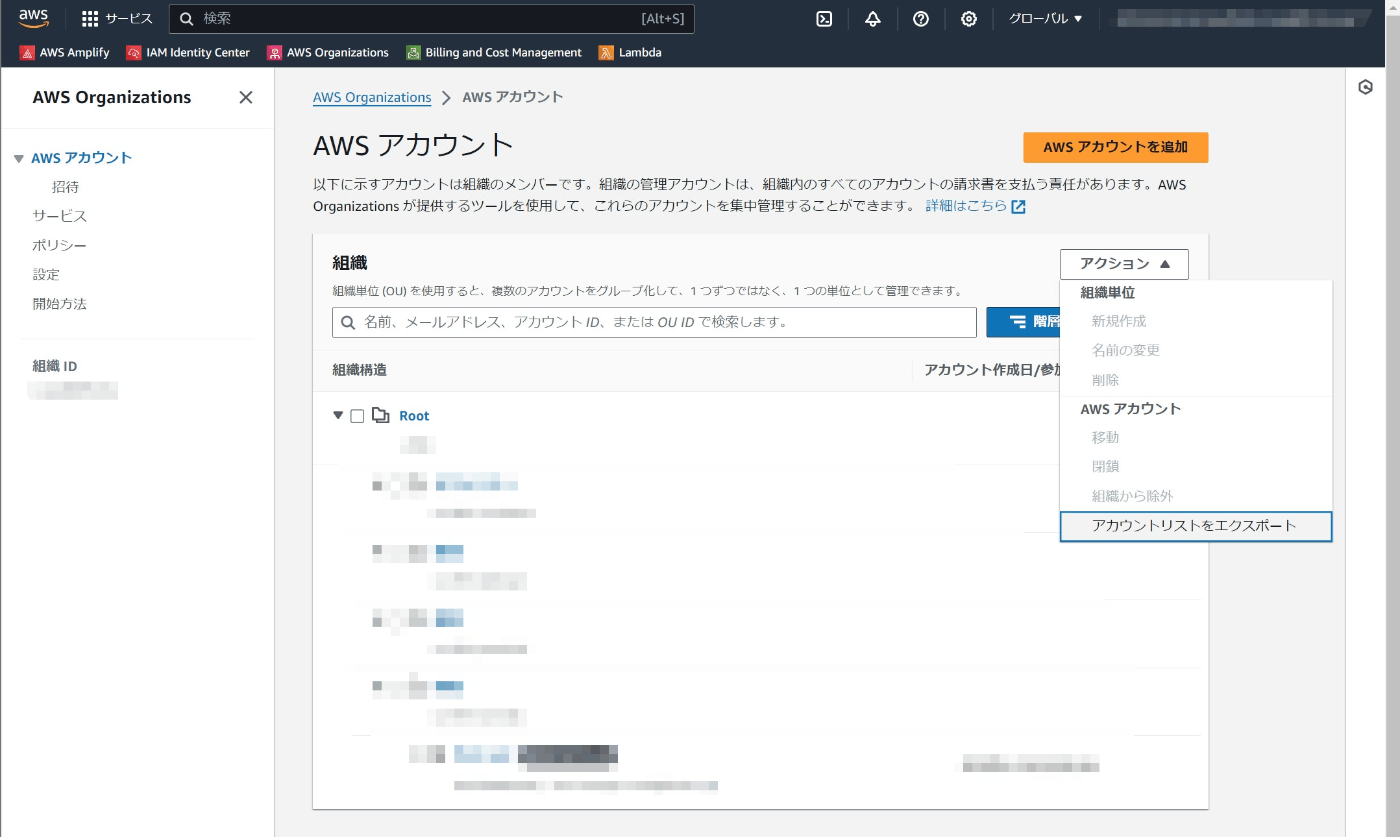
Task: Open the help question mark icon
Action: (921, 19)
